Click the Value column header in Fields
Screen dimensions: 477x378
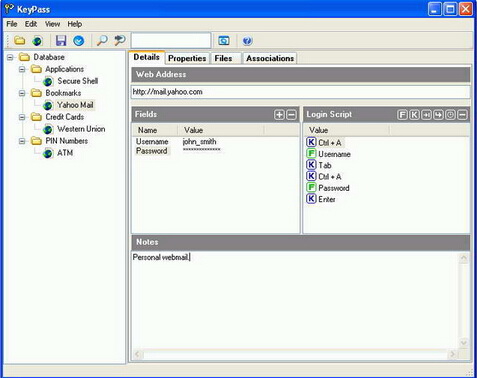click(222, 130)
